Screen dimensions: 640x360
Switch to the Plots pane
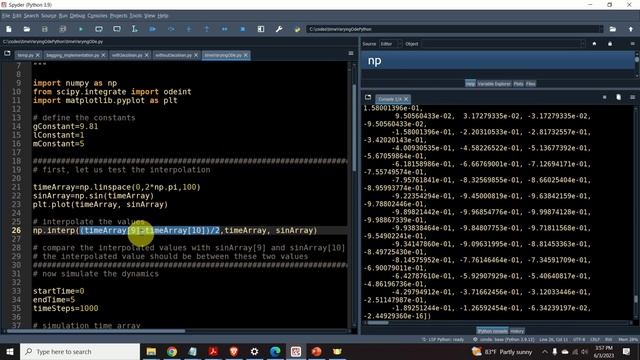pyautogui.click(x=518, y=84)
